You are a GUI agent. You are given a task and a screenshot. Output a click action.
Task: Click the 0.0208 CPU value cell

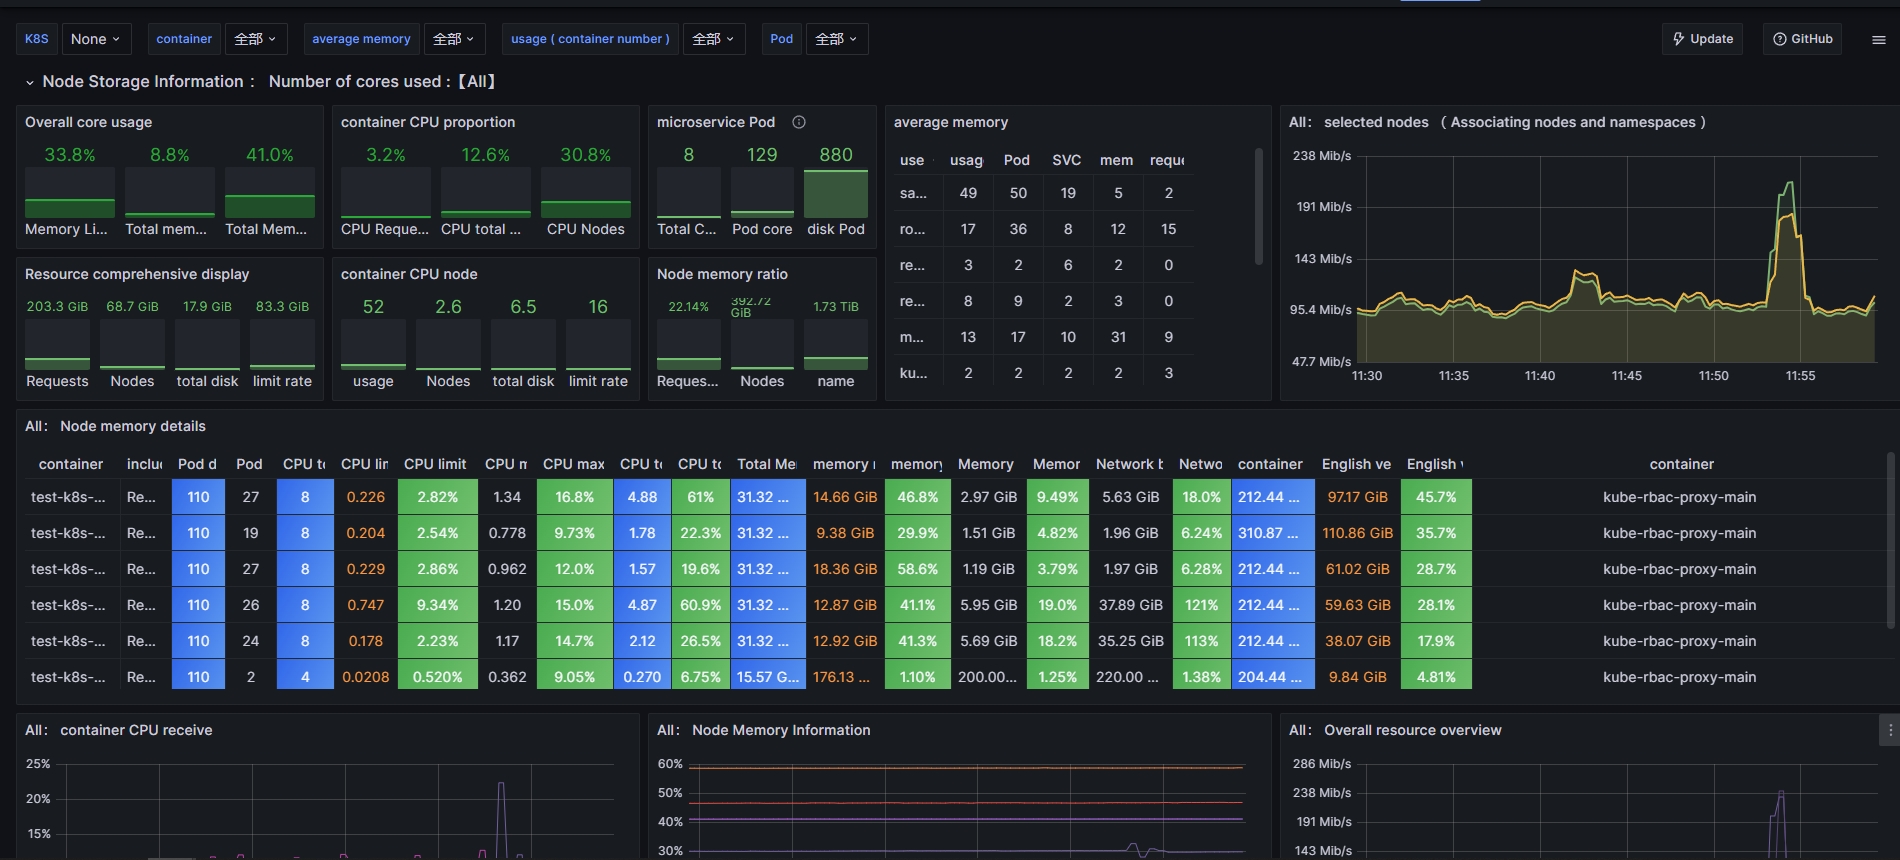click(x=366, y=677)
